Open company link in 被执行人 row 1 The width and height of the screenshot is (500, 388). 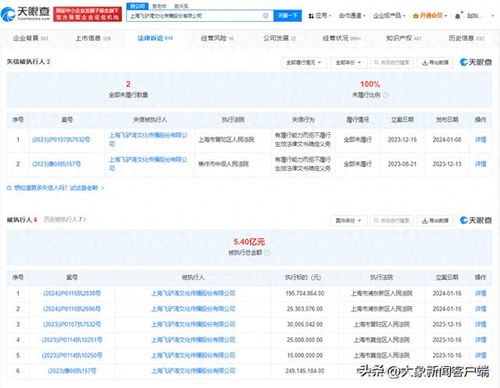193,294
